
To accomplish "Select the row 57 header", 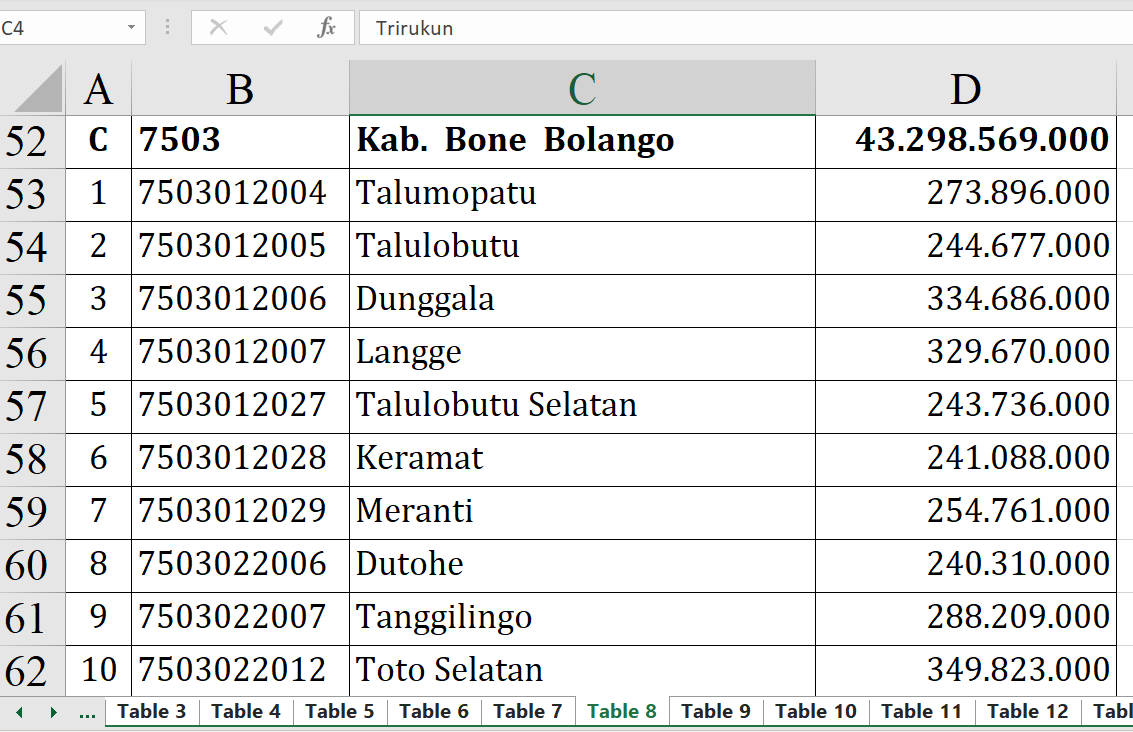I will [27, 406].
